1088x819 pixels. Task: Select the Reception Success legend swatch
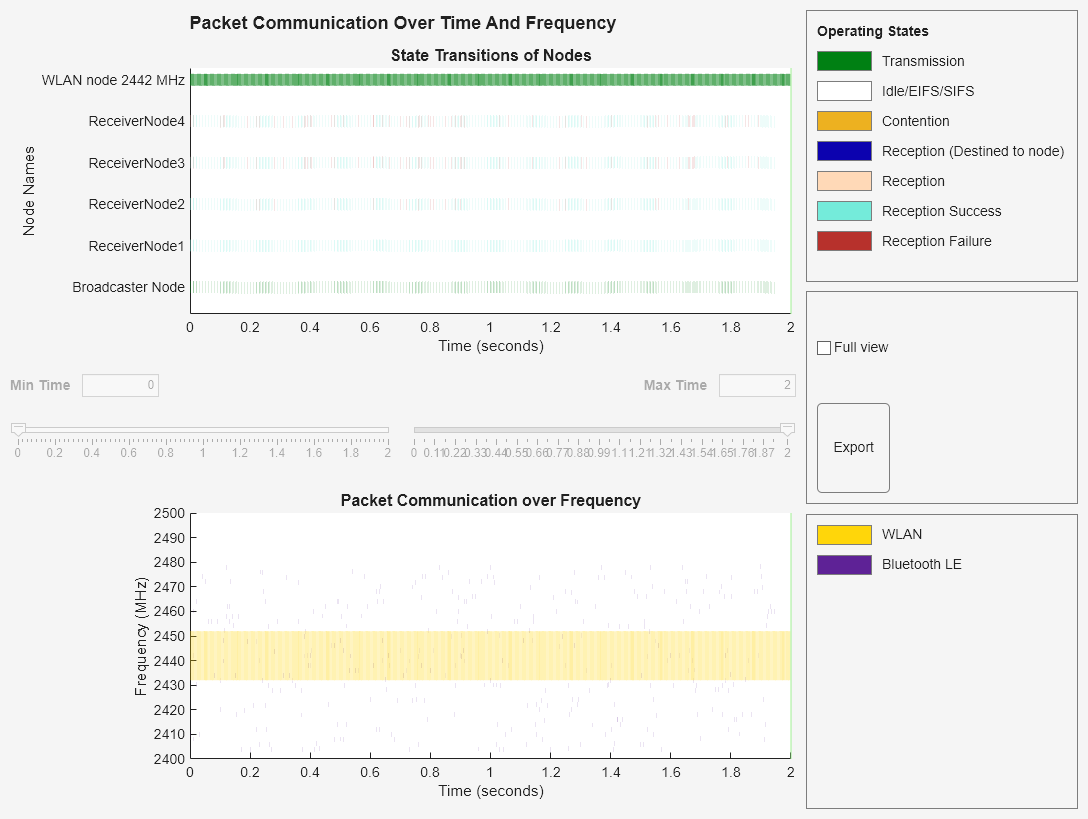[x=845, y=211]
